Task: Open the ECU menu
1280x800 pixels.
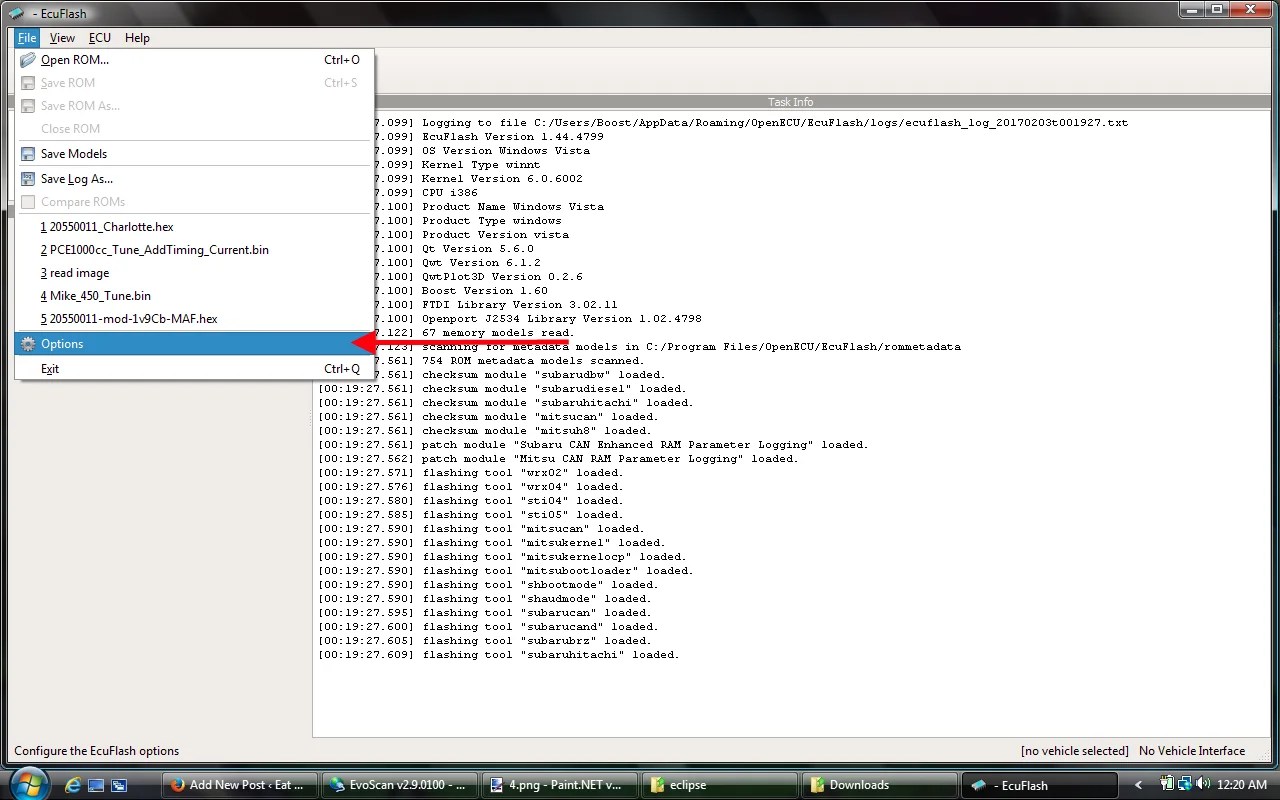Action: 100,38
